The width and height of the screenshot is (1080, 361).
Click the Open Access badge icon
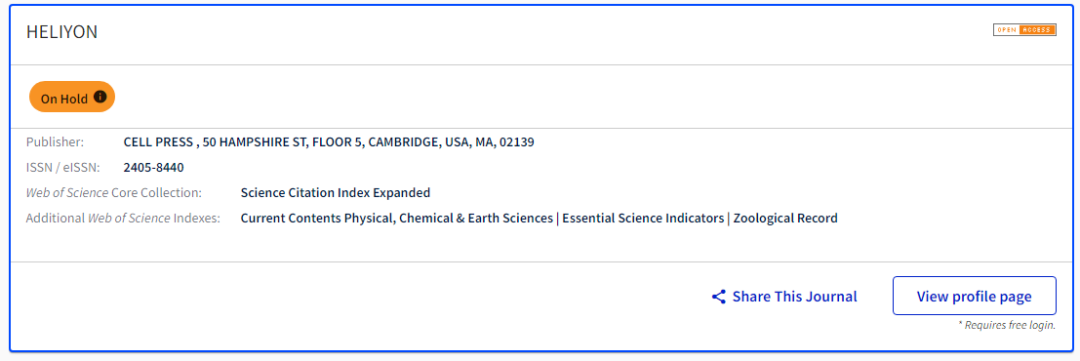click(x=1024, y=30)
